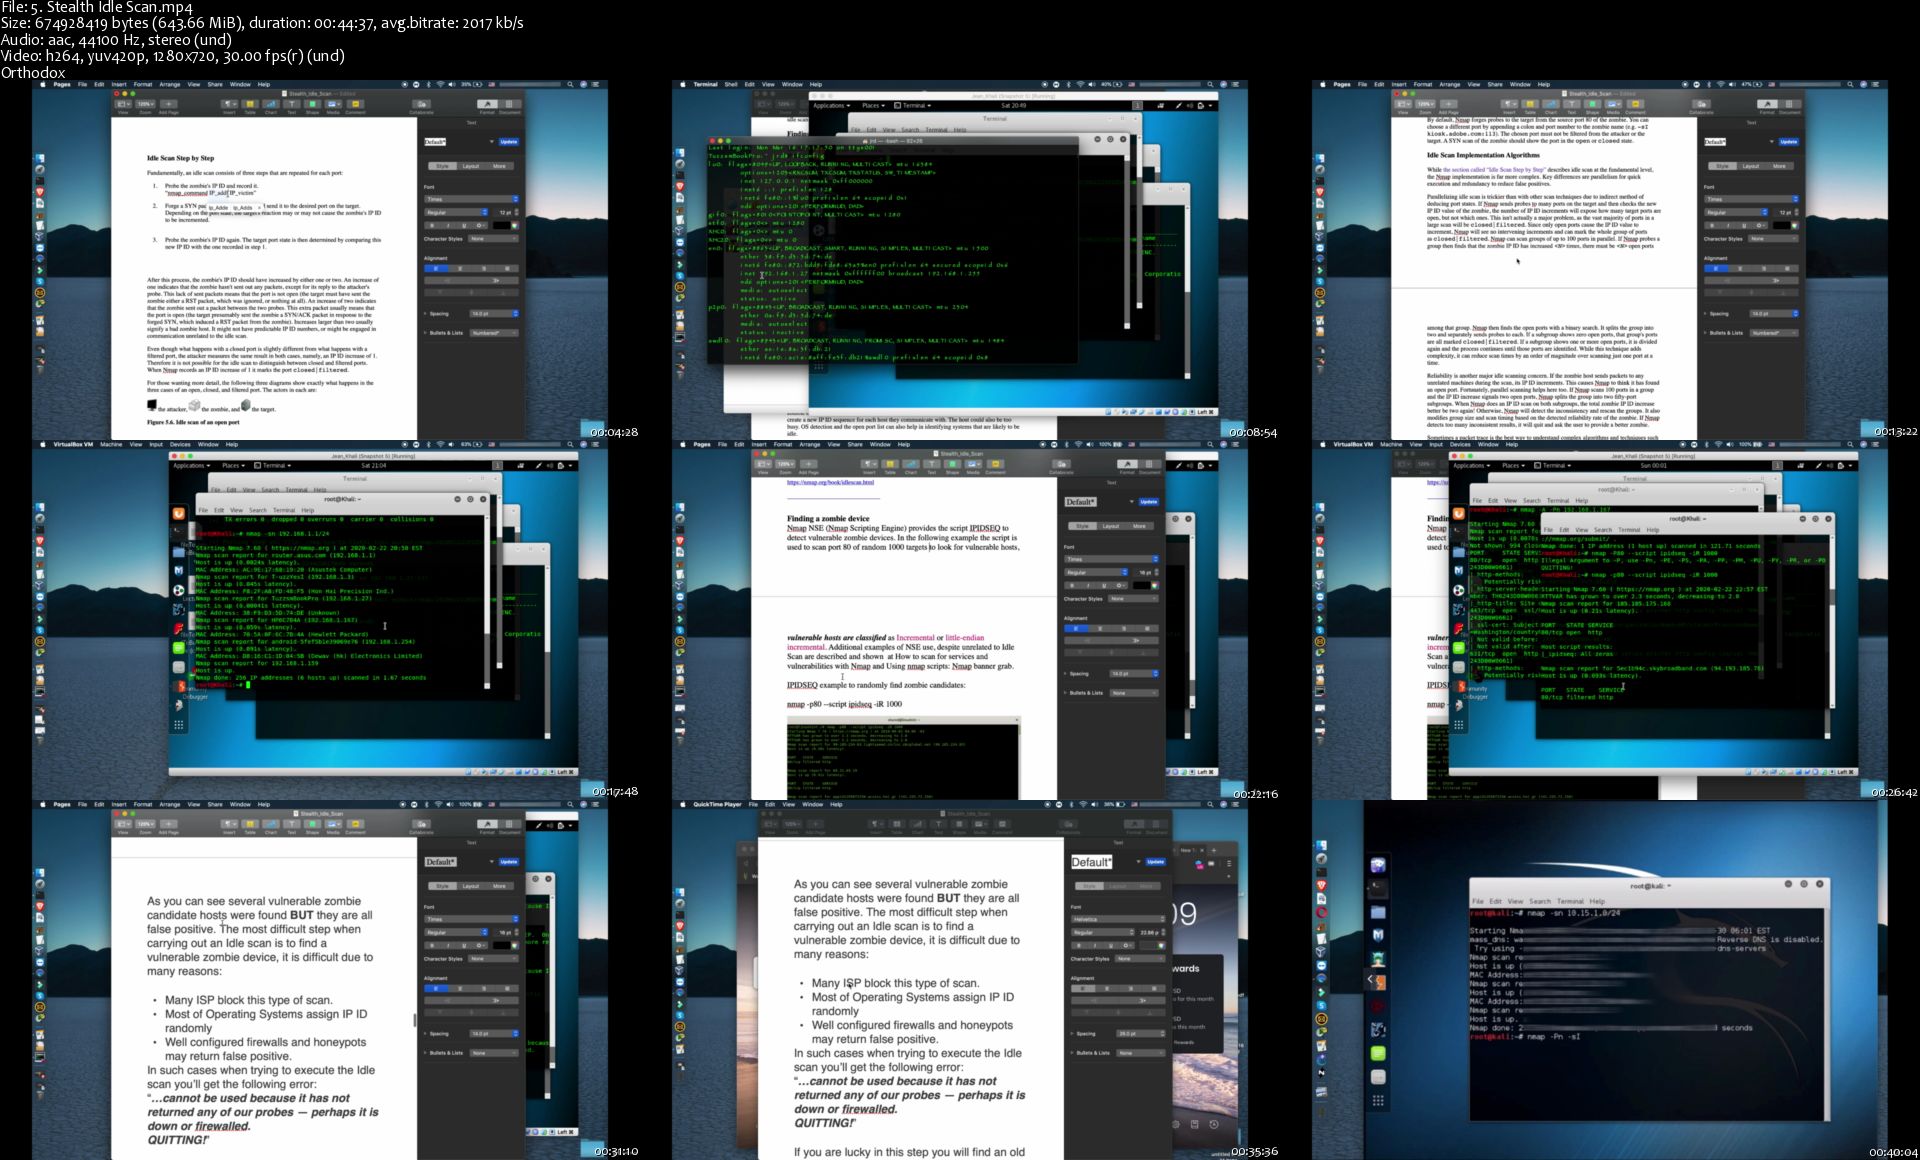Click Update button in 00:31:10 frame

click(509, 861)
